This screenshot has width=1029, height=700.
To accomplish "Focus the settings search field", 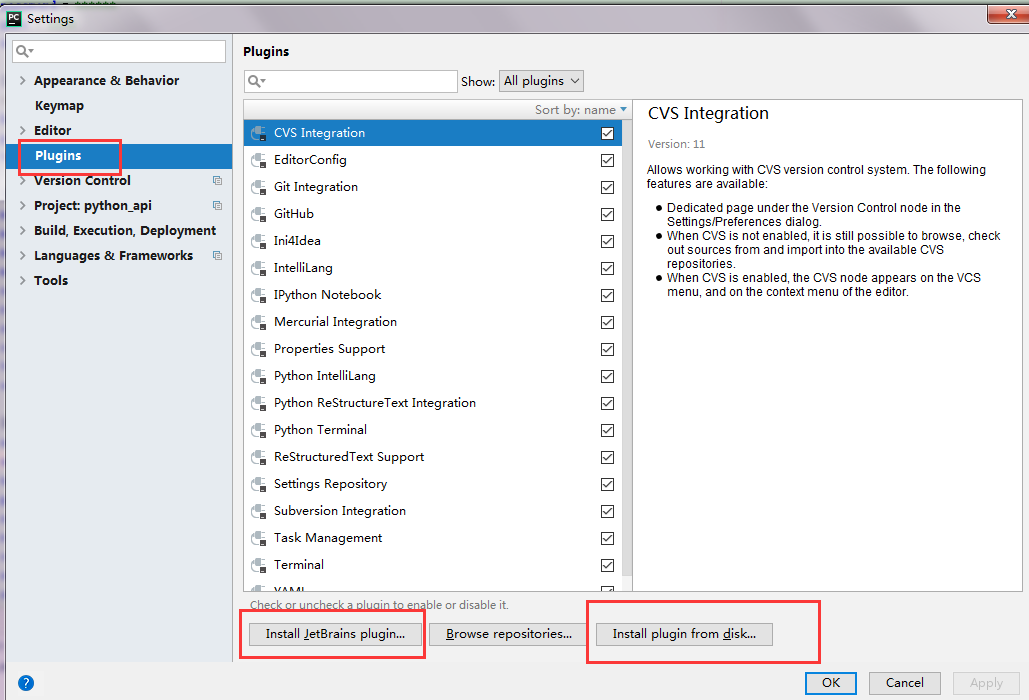I will [x=119, y=51].
